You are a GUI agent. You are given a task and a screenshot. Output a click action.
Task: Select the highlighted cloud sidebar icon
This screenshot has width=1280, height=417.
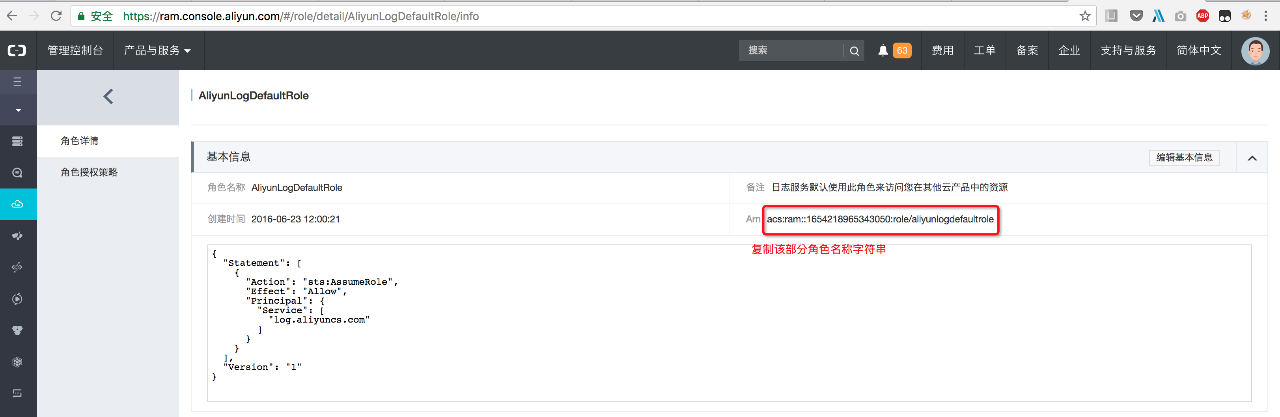point(17,204)
